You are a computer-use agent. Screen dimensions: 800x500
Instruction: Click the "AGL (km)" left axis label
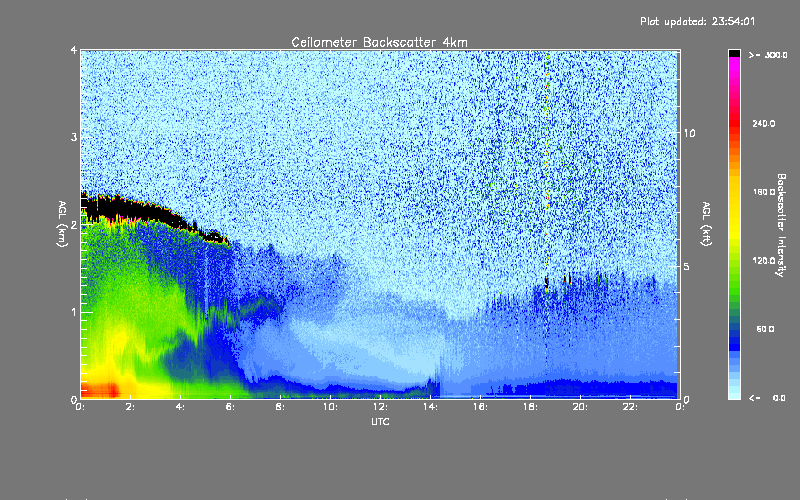pos(62,224)
